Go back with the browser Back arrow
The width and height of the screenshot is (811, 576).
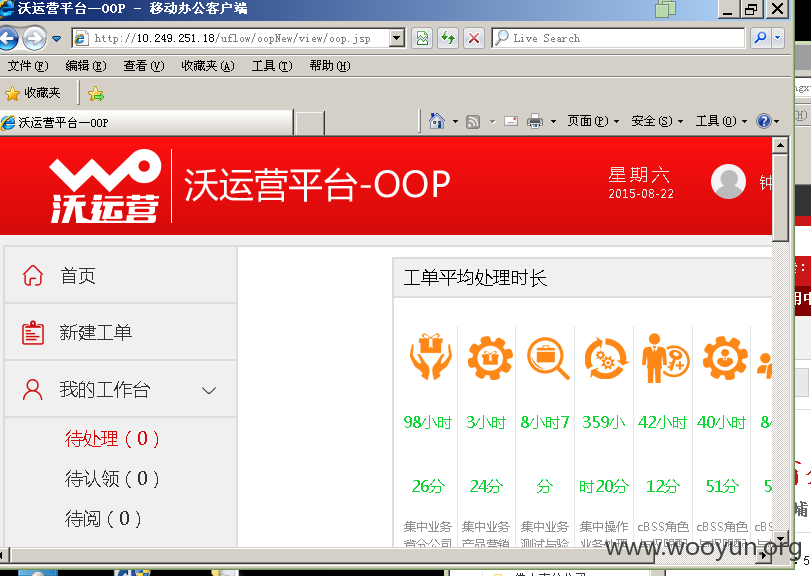click(7, 38)
